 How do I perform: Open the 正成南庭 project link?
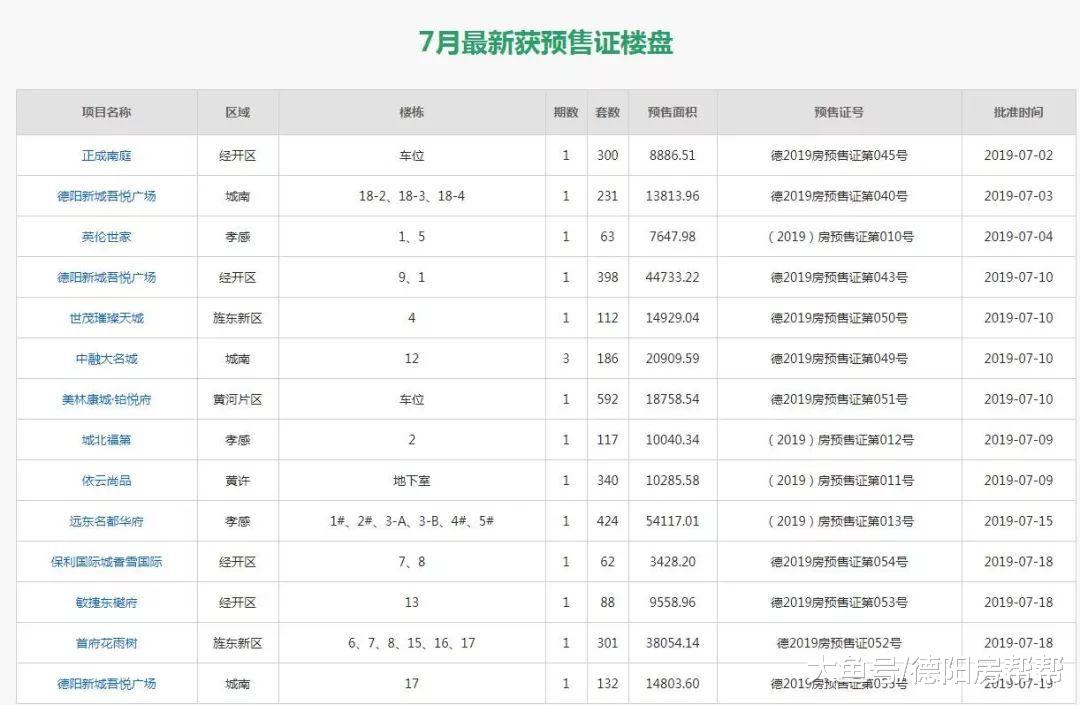pos(105,155)
